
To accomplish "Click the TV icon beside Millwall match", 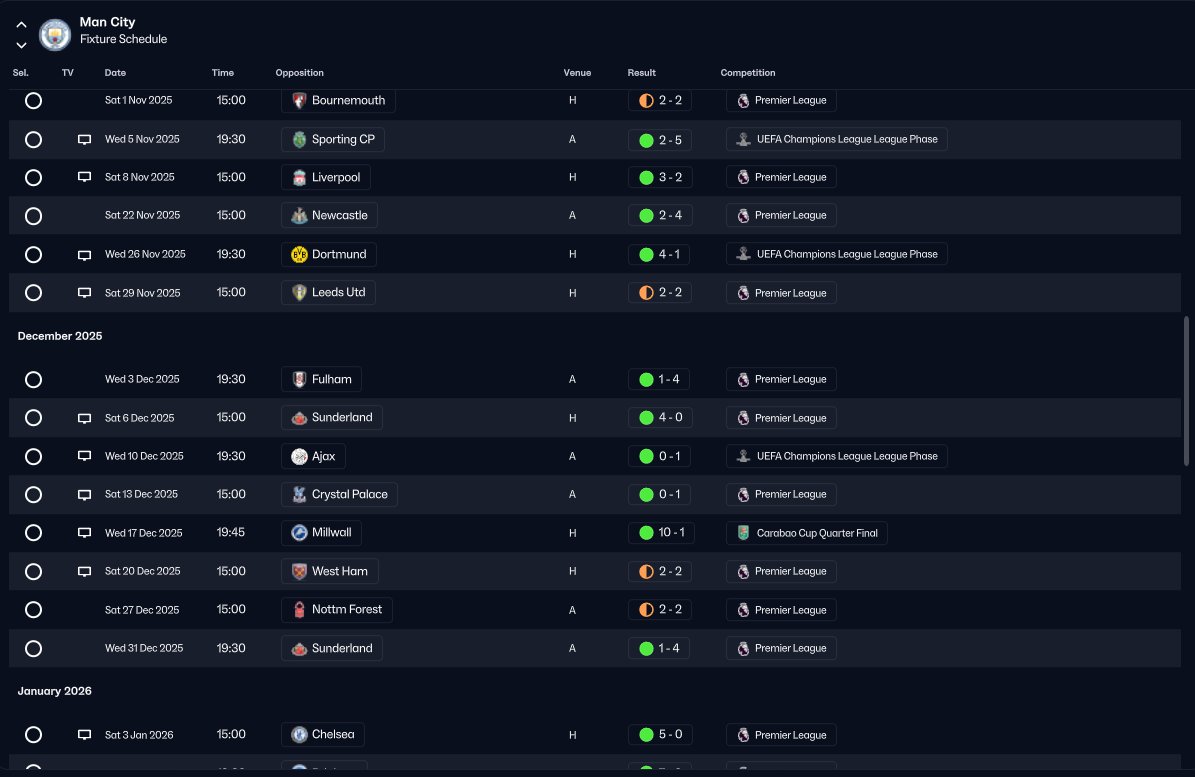I will pyautogui.click(x=85, y=532).
